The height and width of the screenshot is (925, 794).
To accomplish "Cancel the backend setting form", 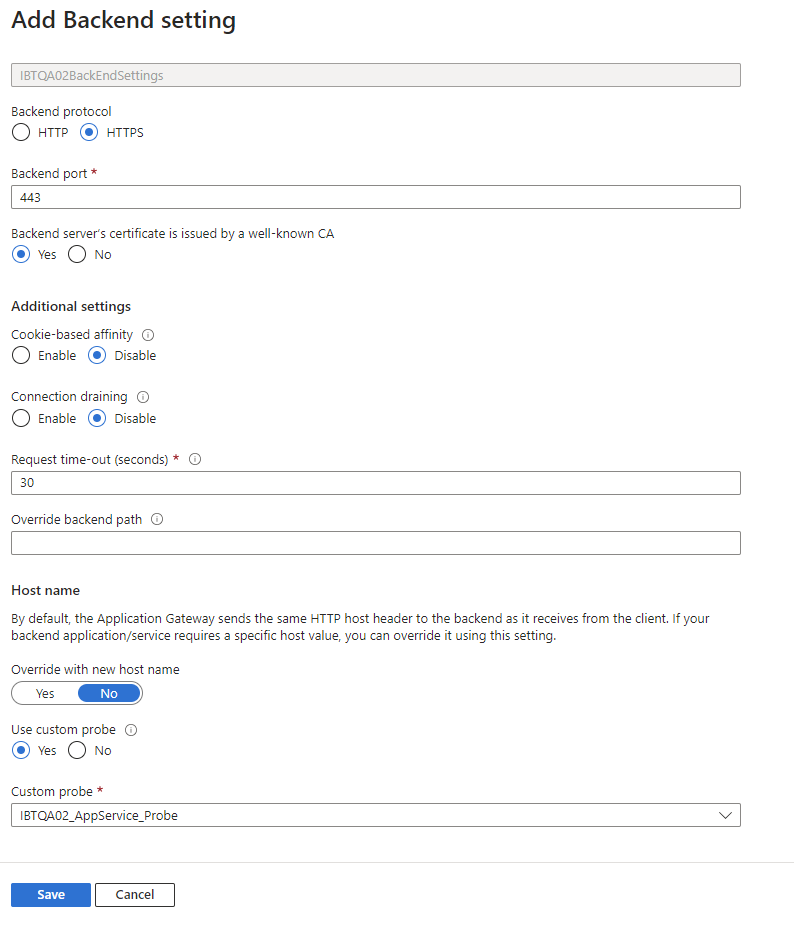I will 134,894.
